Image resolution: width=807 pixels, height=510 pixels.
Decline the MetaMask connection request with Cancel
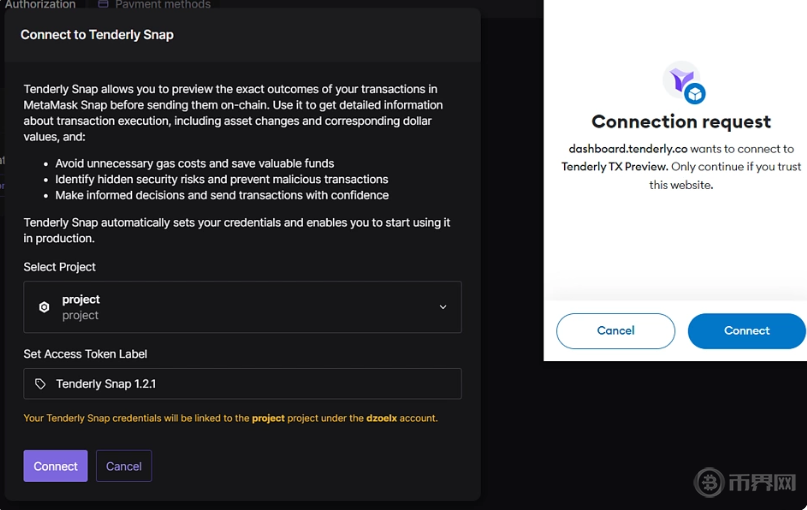coord(615,331)
